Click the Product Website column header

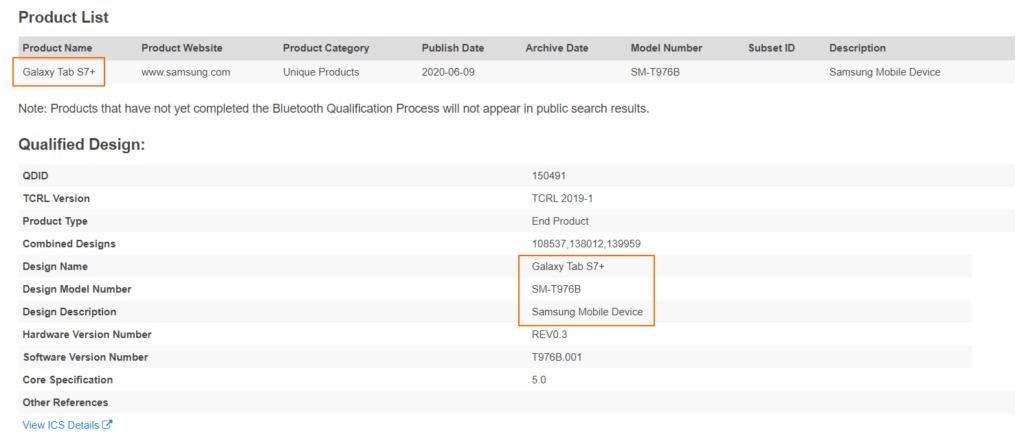[x=182, y=48]
